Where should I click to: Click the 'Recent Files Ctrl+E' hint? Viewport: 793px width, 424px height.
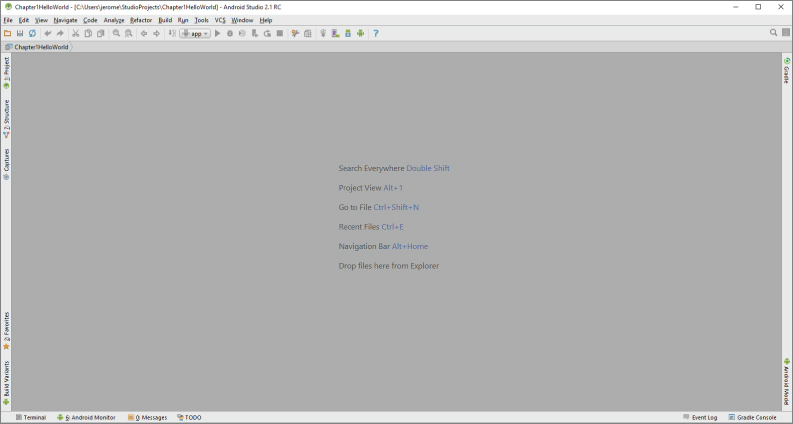pos(371,227)
